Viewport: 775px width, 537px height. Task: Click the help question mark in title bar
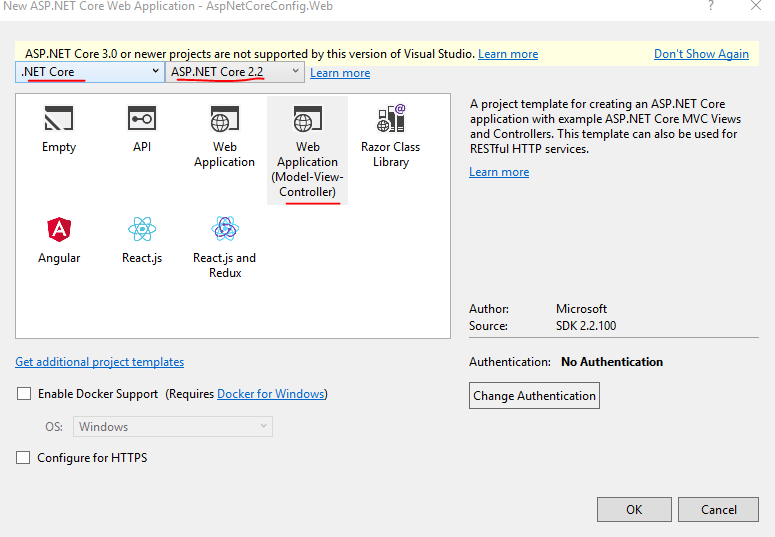coord(710,6)
